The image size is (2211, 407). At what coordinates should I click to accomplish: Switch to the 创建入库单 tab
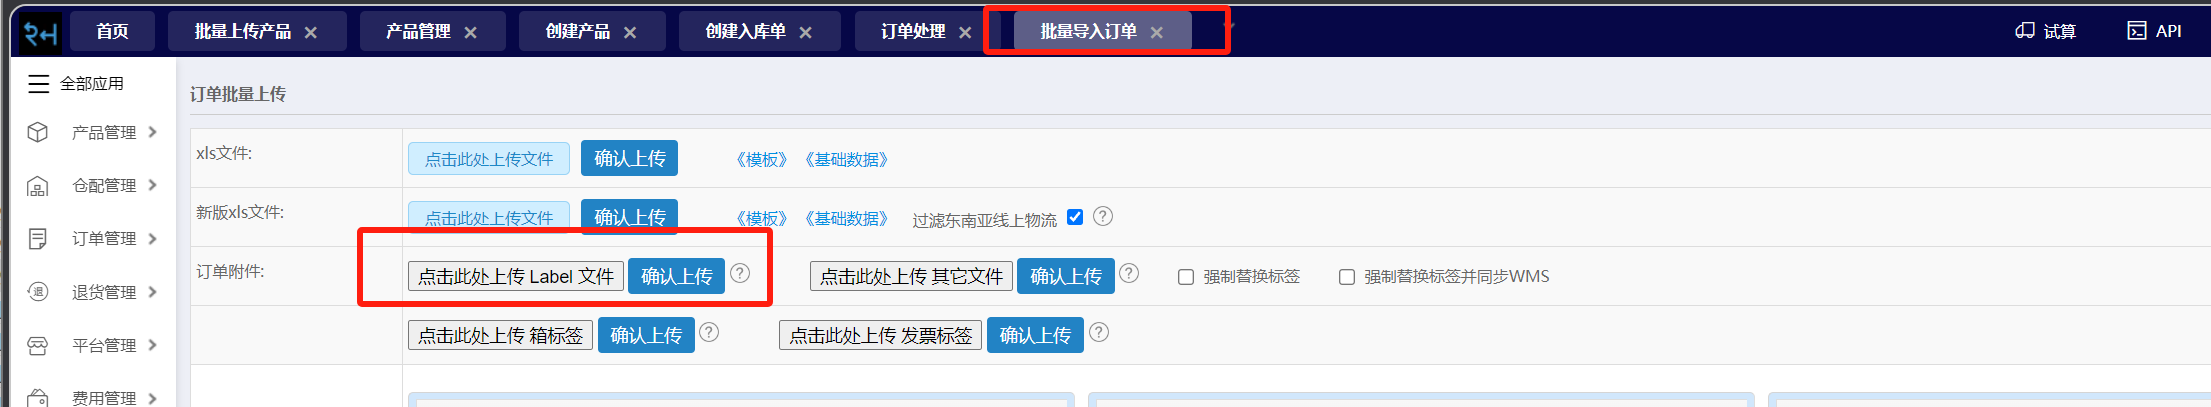[746, 31]
